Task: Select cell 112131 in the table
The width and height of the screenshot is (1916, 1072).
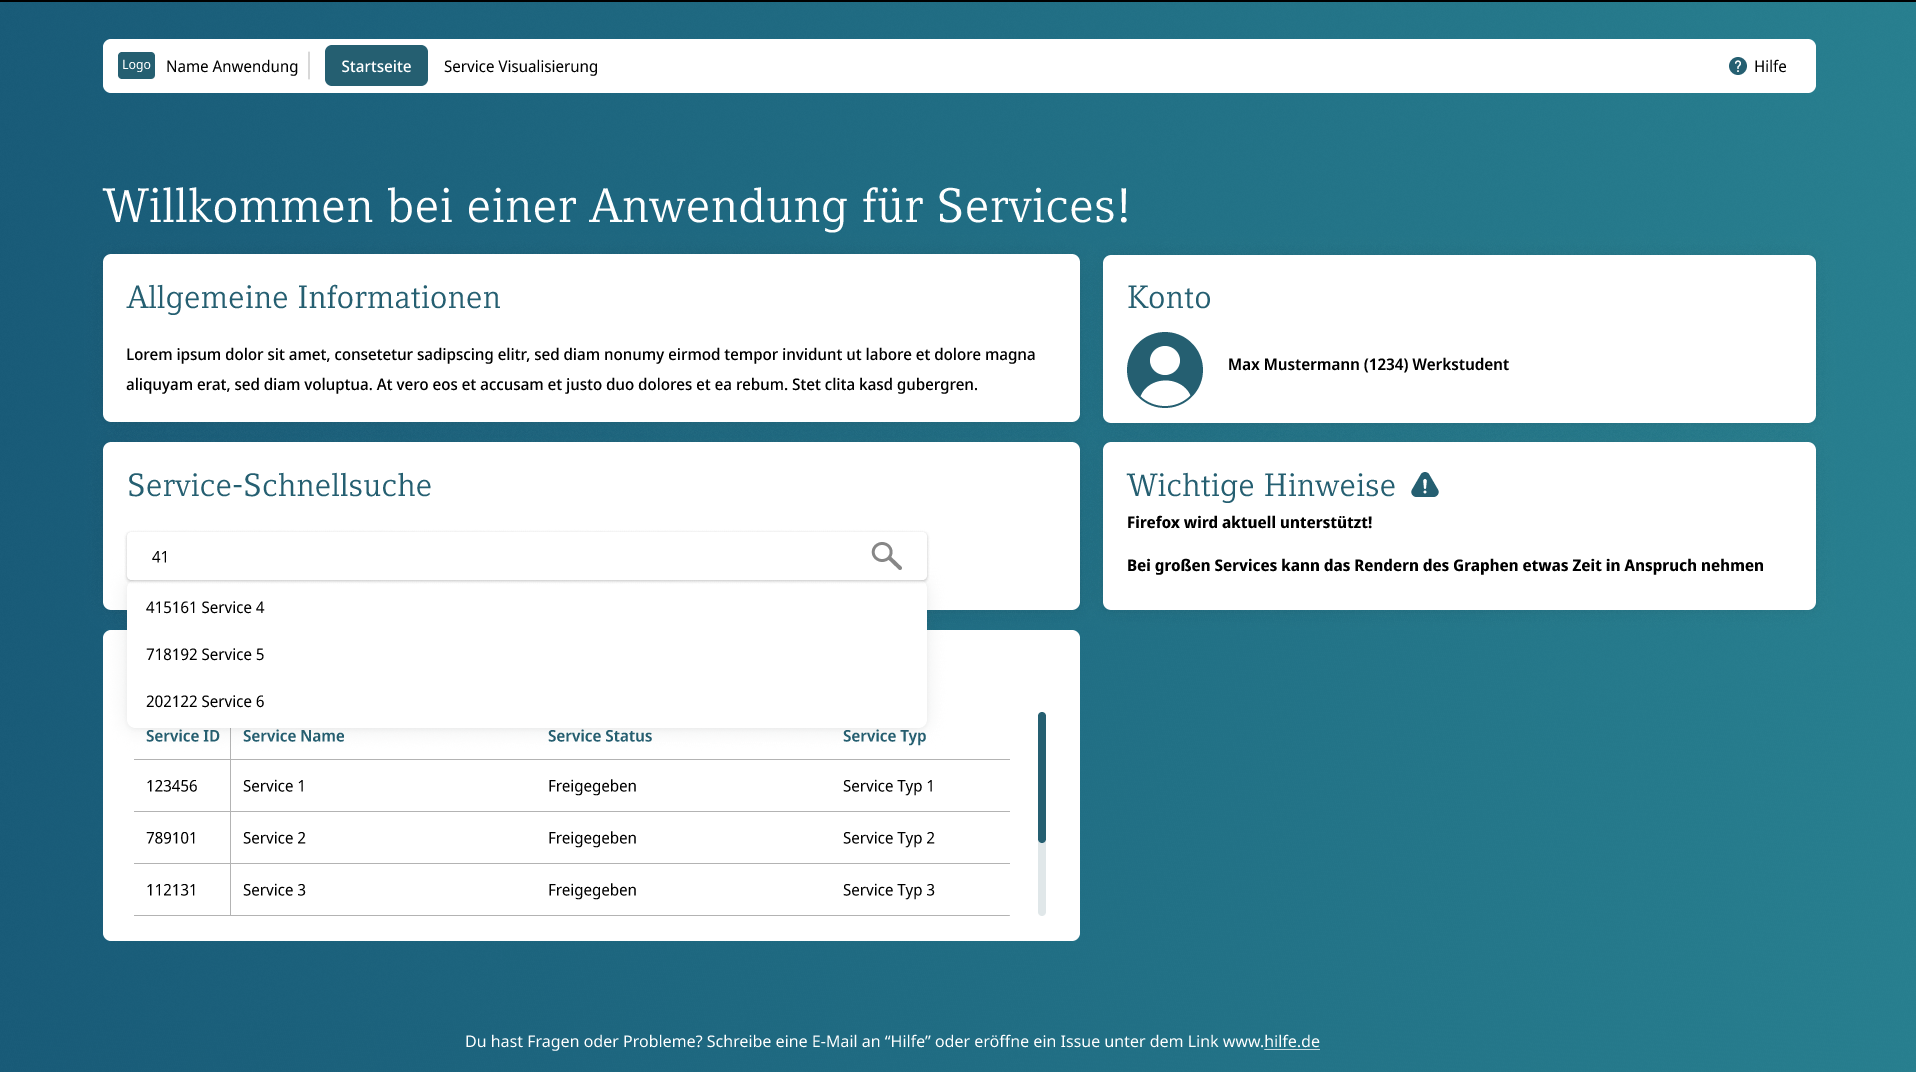Action: [x=172, y=890]
